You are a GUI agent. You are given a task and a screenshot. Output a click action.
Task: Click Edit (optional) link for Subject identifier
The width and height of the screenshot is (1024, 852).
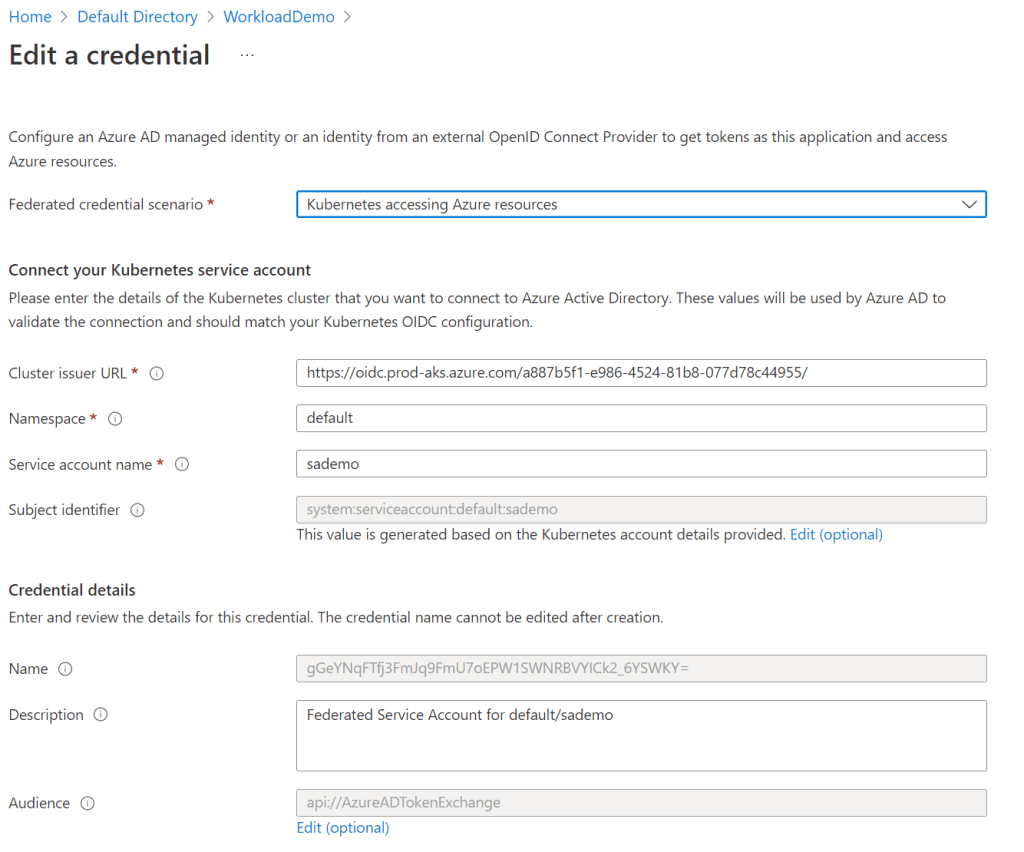point(836,535)
